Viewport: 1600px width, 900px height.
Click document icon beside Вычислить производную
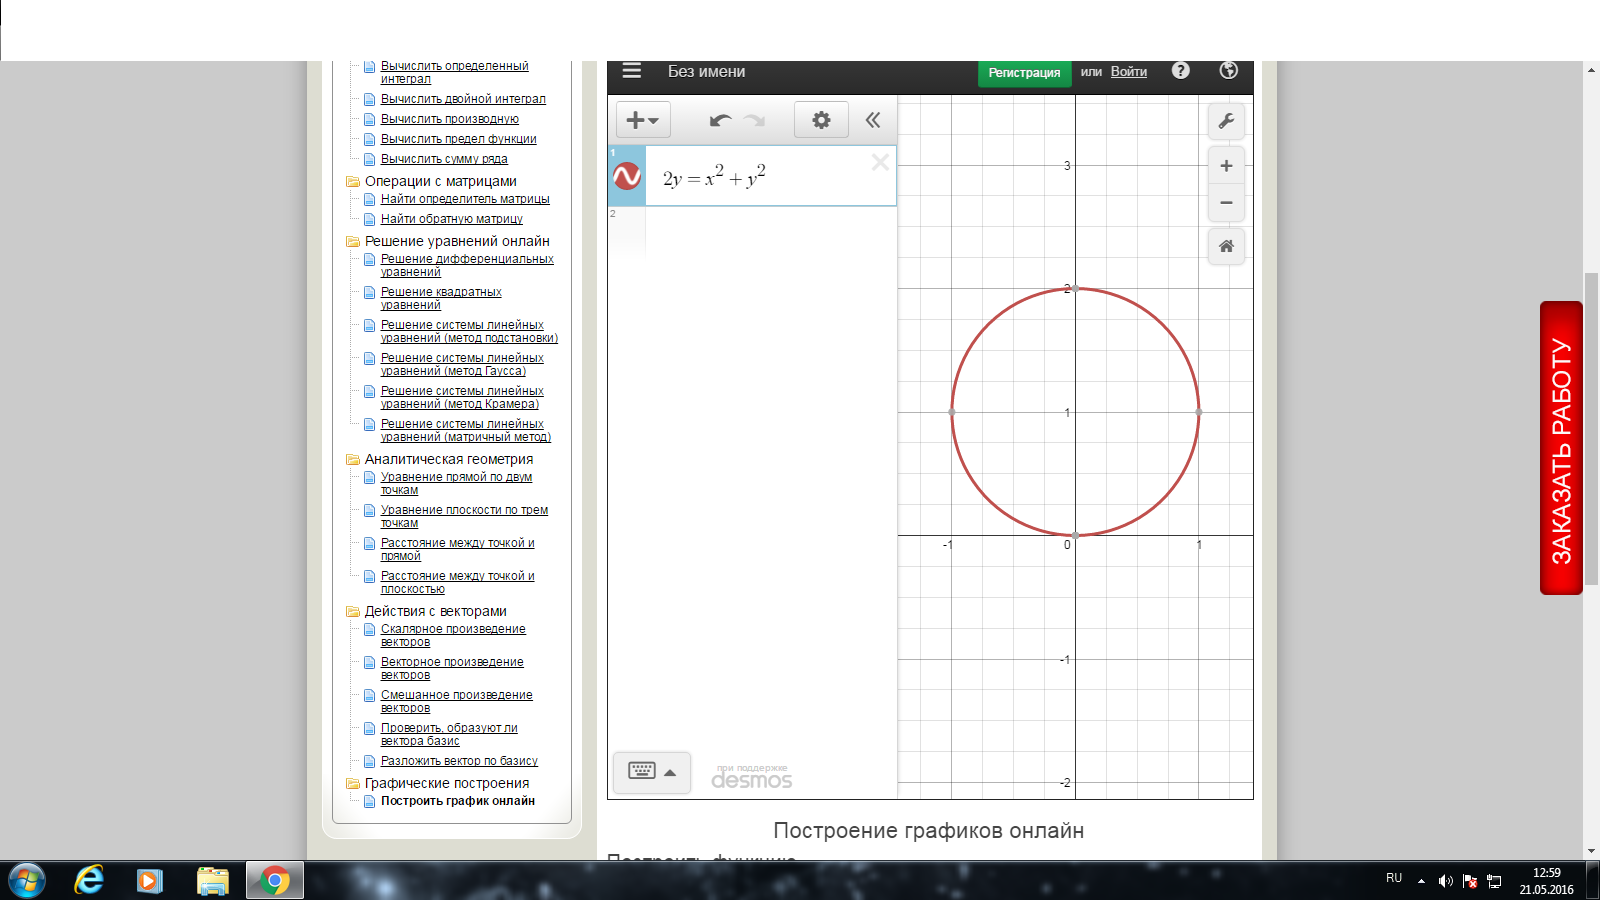click(x=370, y=119)
